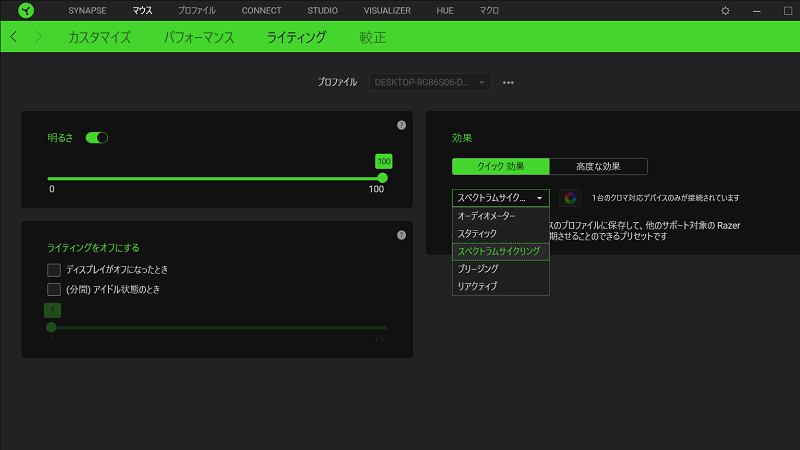The height and width of the screenshot is (450, 800).
Task: Choose 高度な効果 button
Action: pyautogui.click(x=598, y=166)
